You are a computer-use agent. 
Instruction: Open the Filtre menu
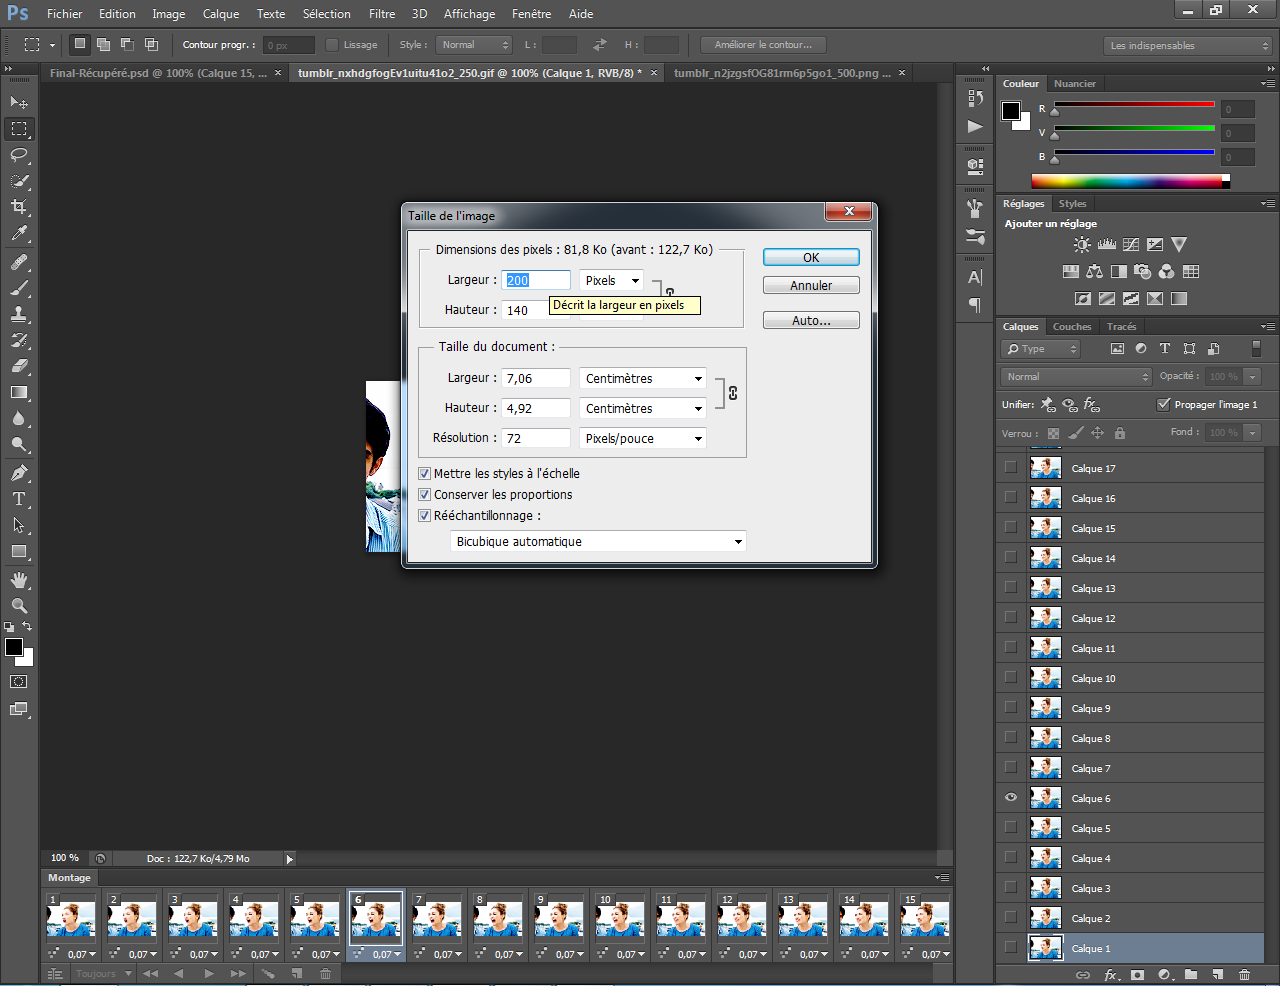point(382,14)
